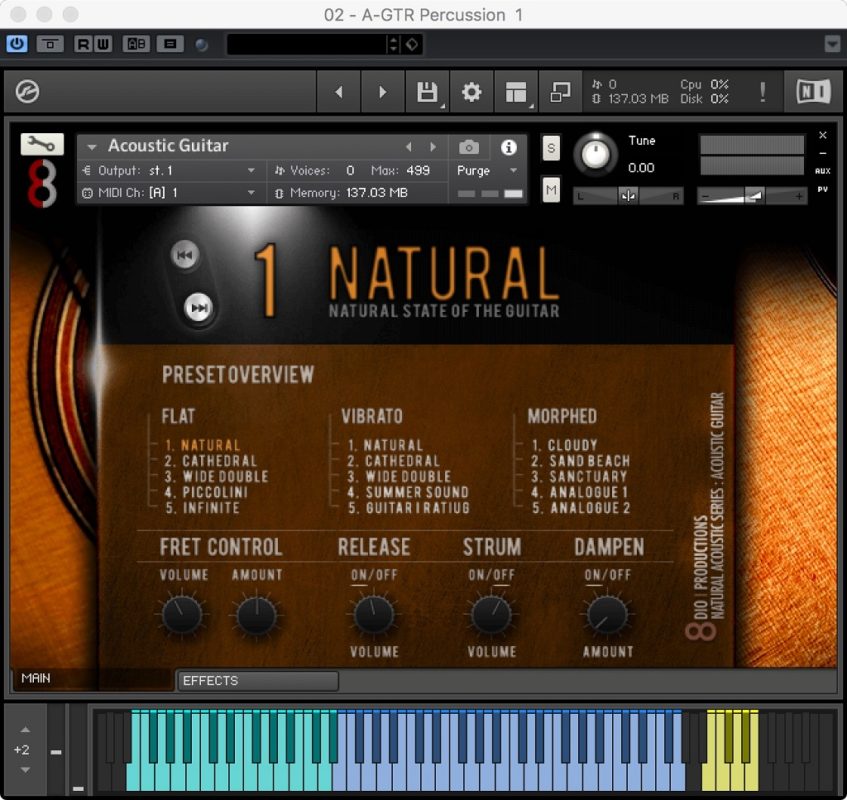This screenshot has height=800, width=847.
Task: Click the Fret Control Amount knob
Action: pyautogui.click(x=257, y=615)
